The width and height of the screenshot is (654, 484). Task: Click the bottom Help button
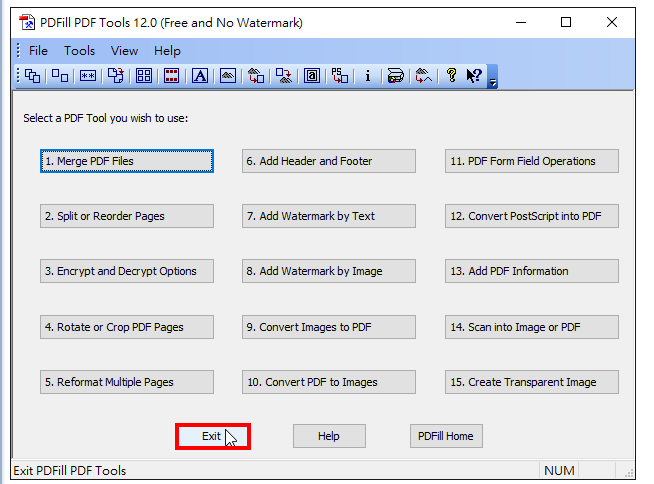click(x=329, y=436)
